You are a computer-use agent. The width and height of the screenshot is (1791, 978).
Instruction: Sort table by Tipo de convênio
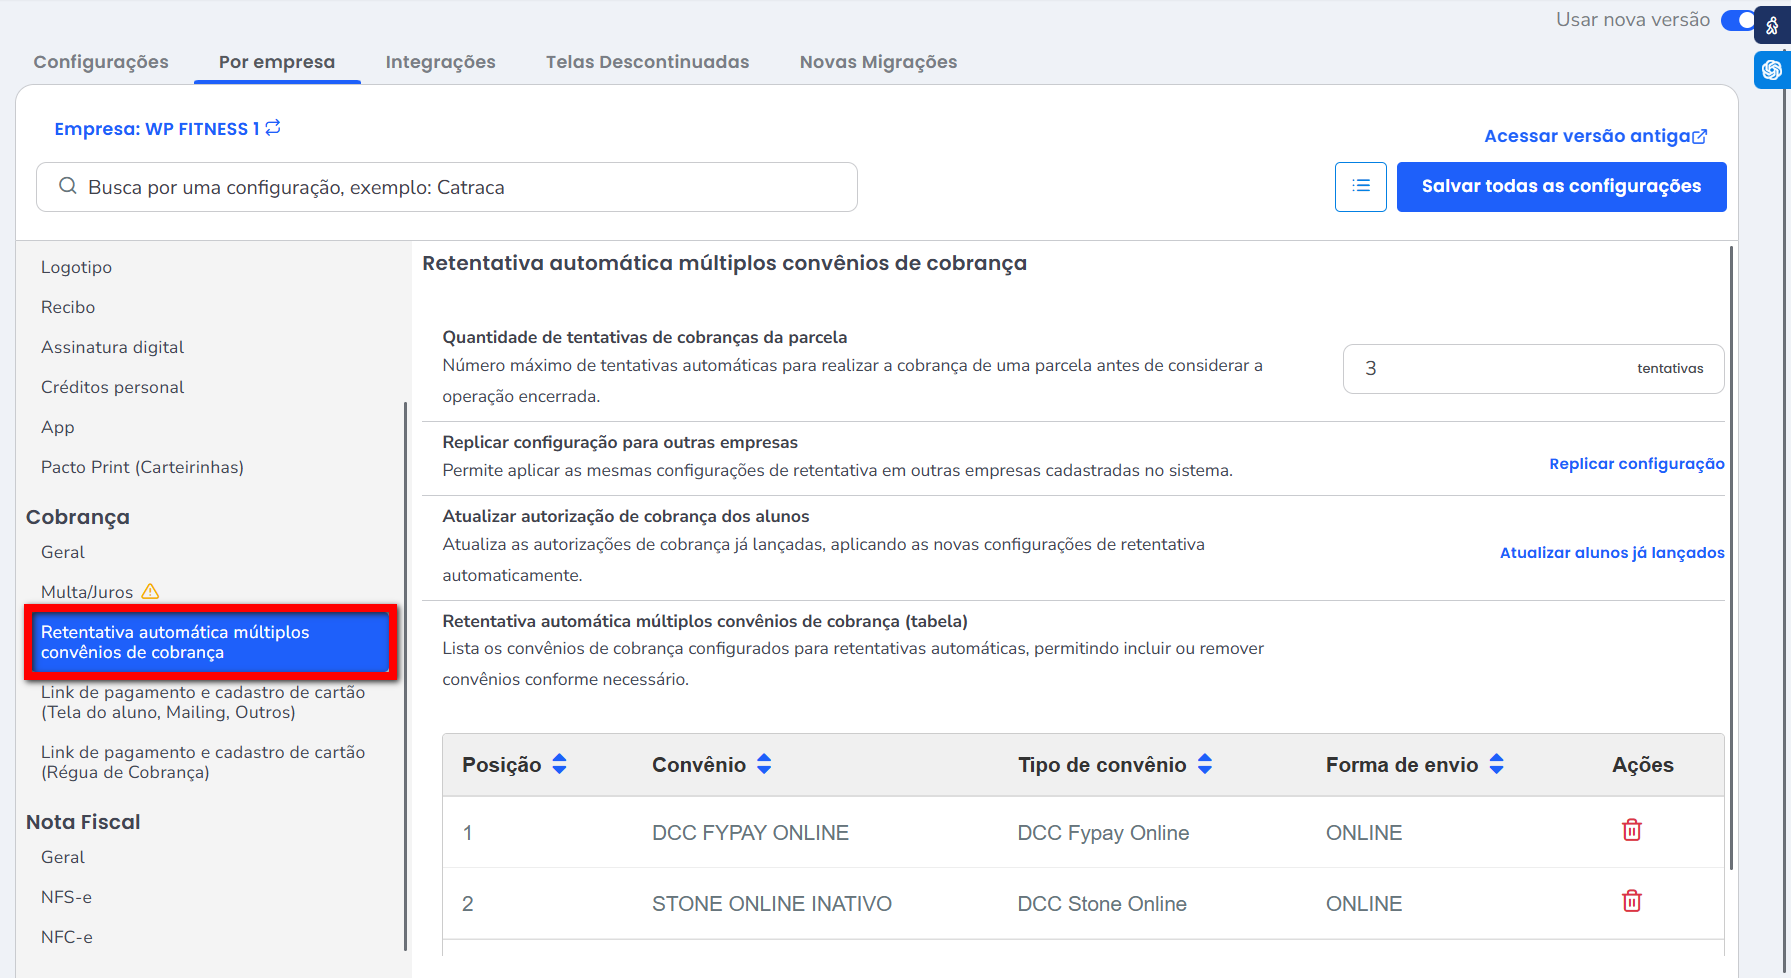point(1205,765)
